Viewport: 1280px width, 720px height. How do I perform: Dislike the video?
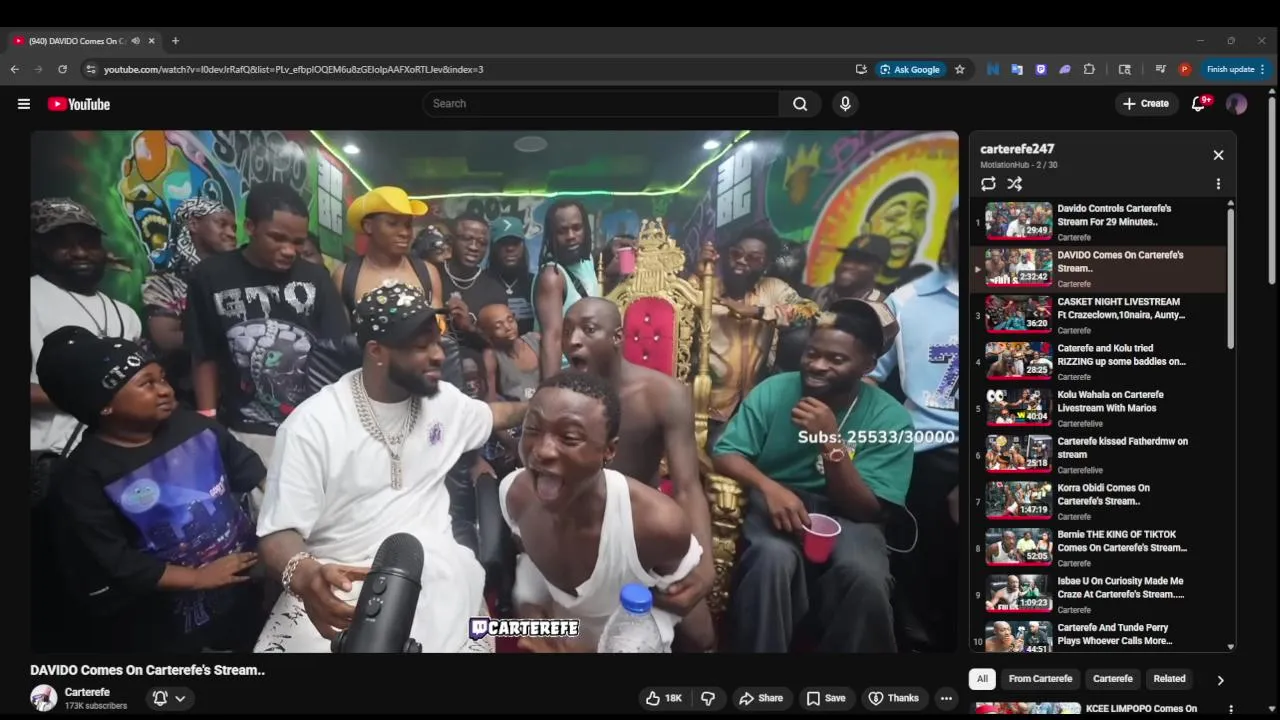[708, 698]
